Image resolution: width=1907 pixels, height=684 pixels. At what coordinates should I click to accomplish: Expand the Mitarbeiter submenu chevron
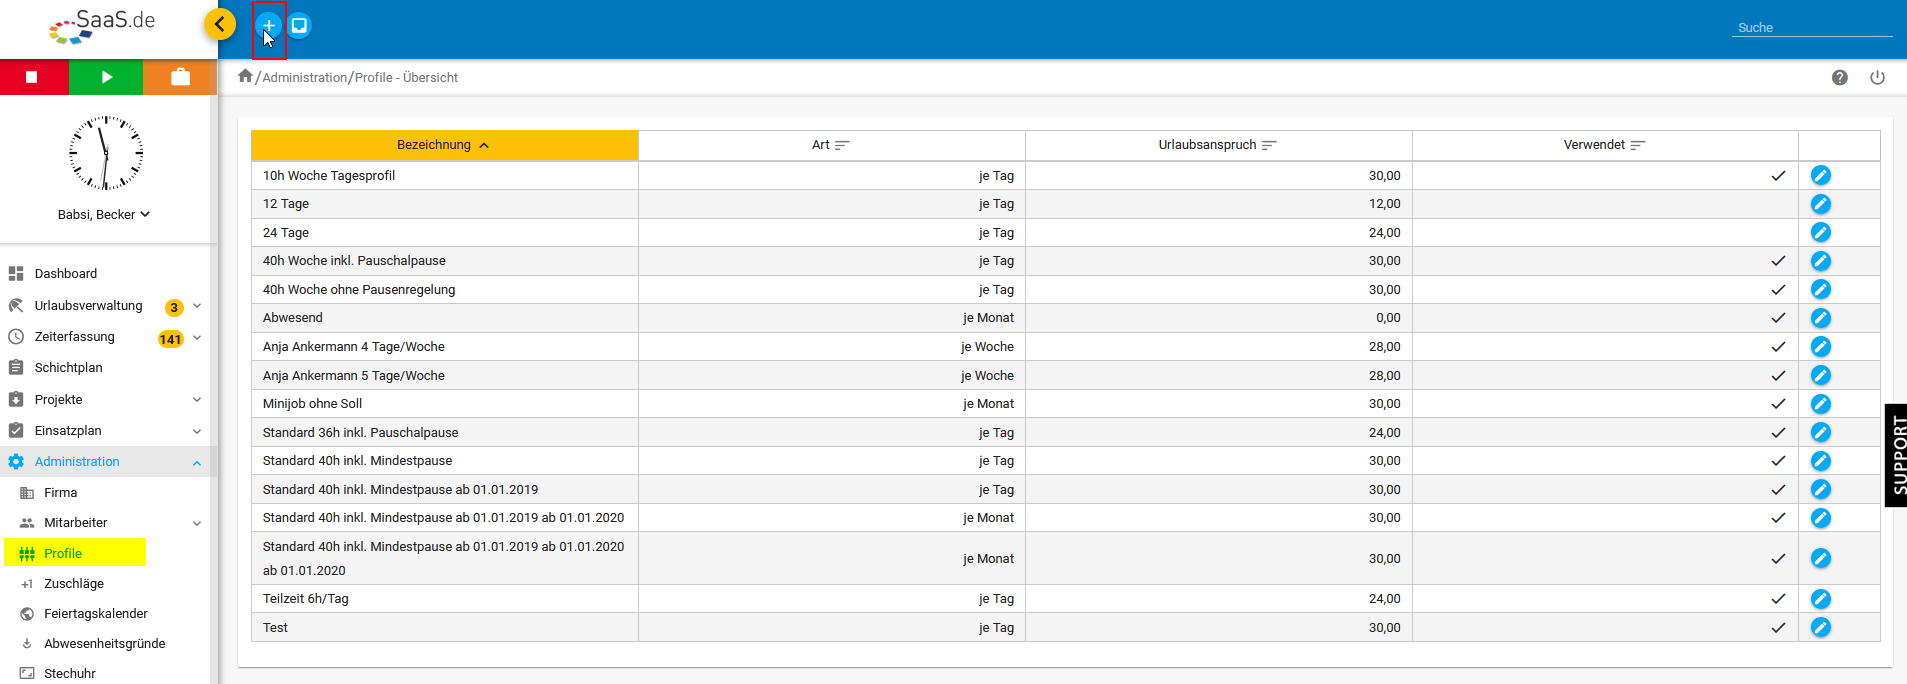click(197, 523)
